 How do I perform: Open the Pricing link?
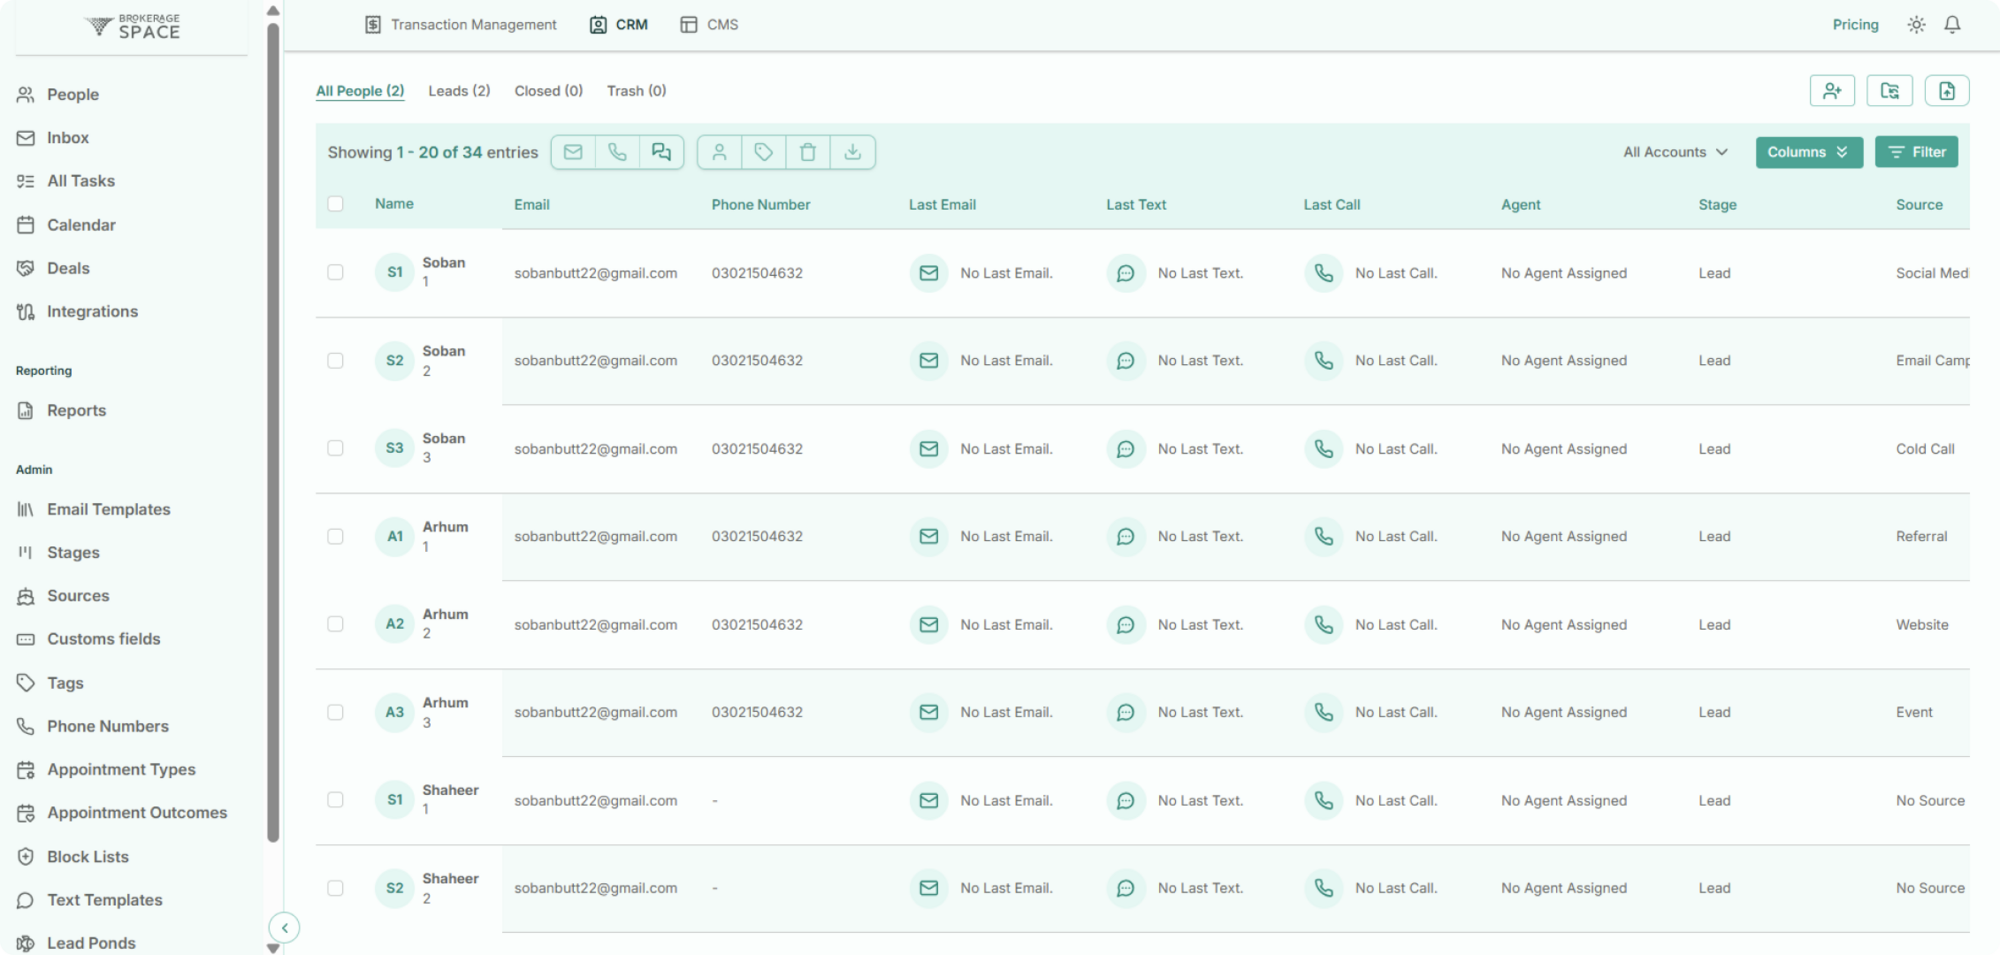coord(1855,25)
